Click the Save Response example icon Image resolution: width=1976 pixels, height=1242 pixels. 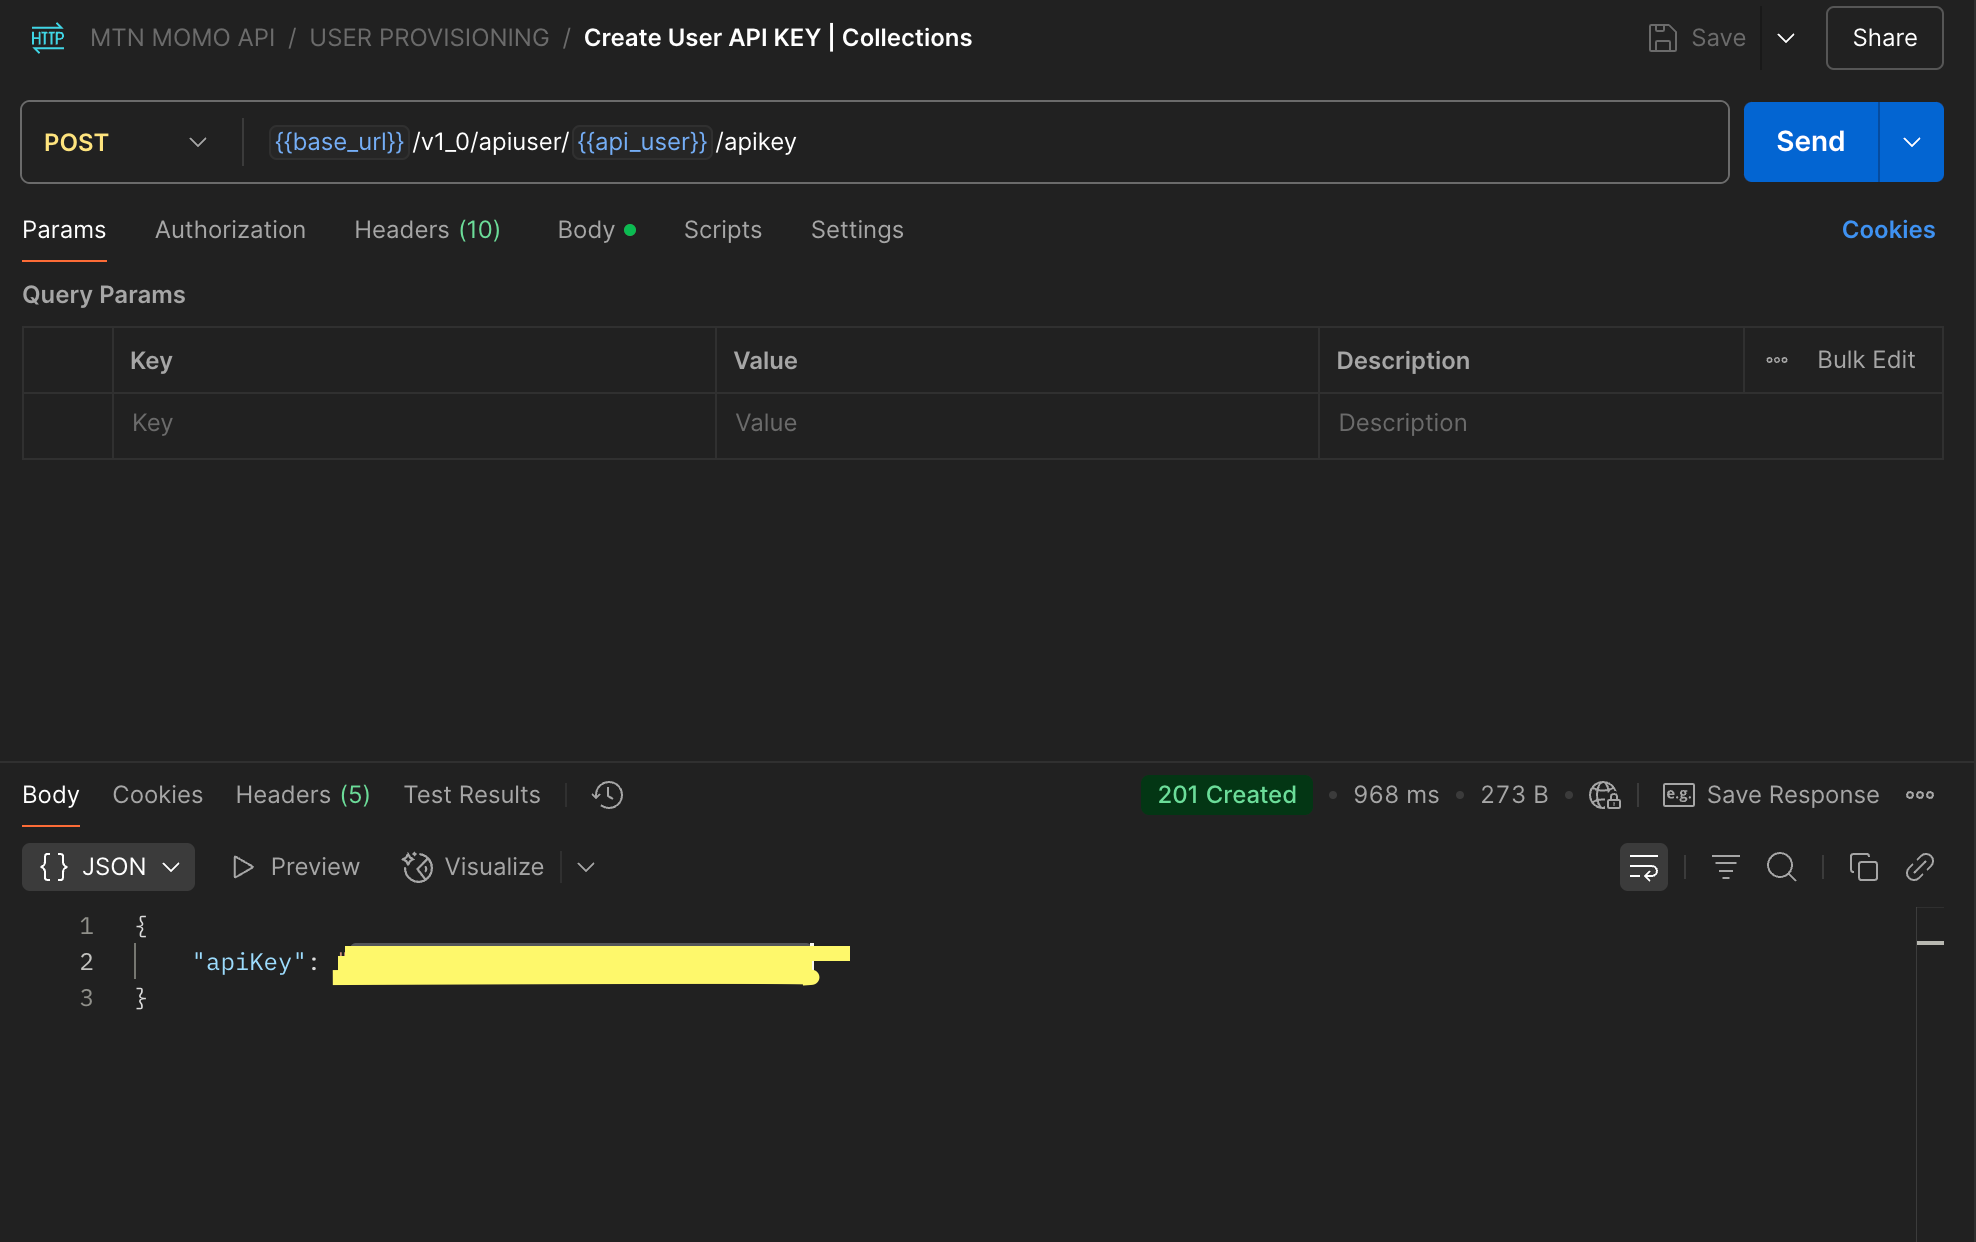click(x=1678, y=795)
